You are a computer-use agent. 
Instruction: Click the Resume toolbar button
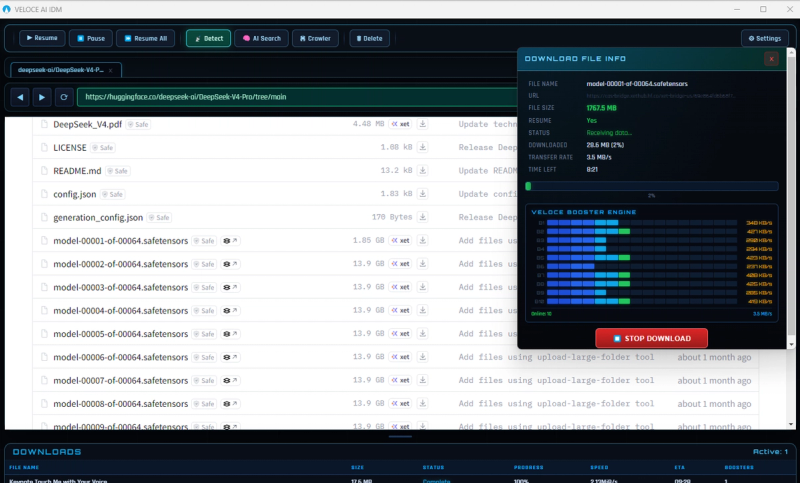click(x=42, y=38)
